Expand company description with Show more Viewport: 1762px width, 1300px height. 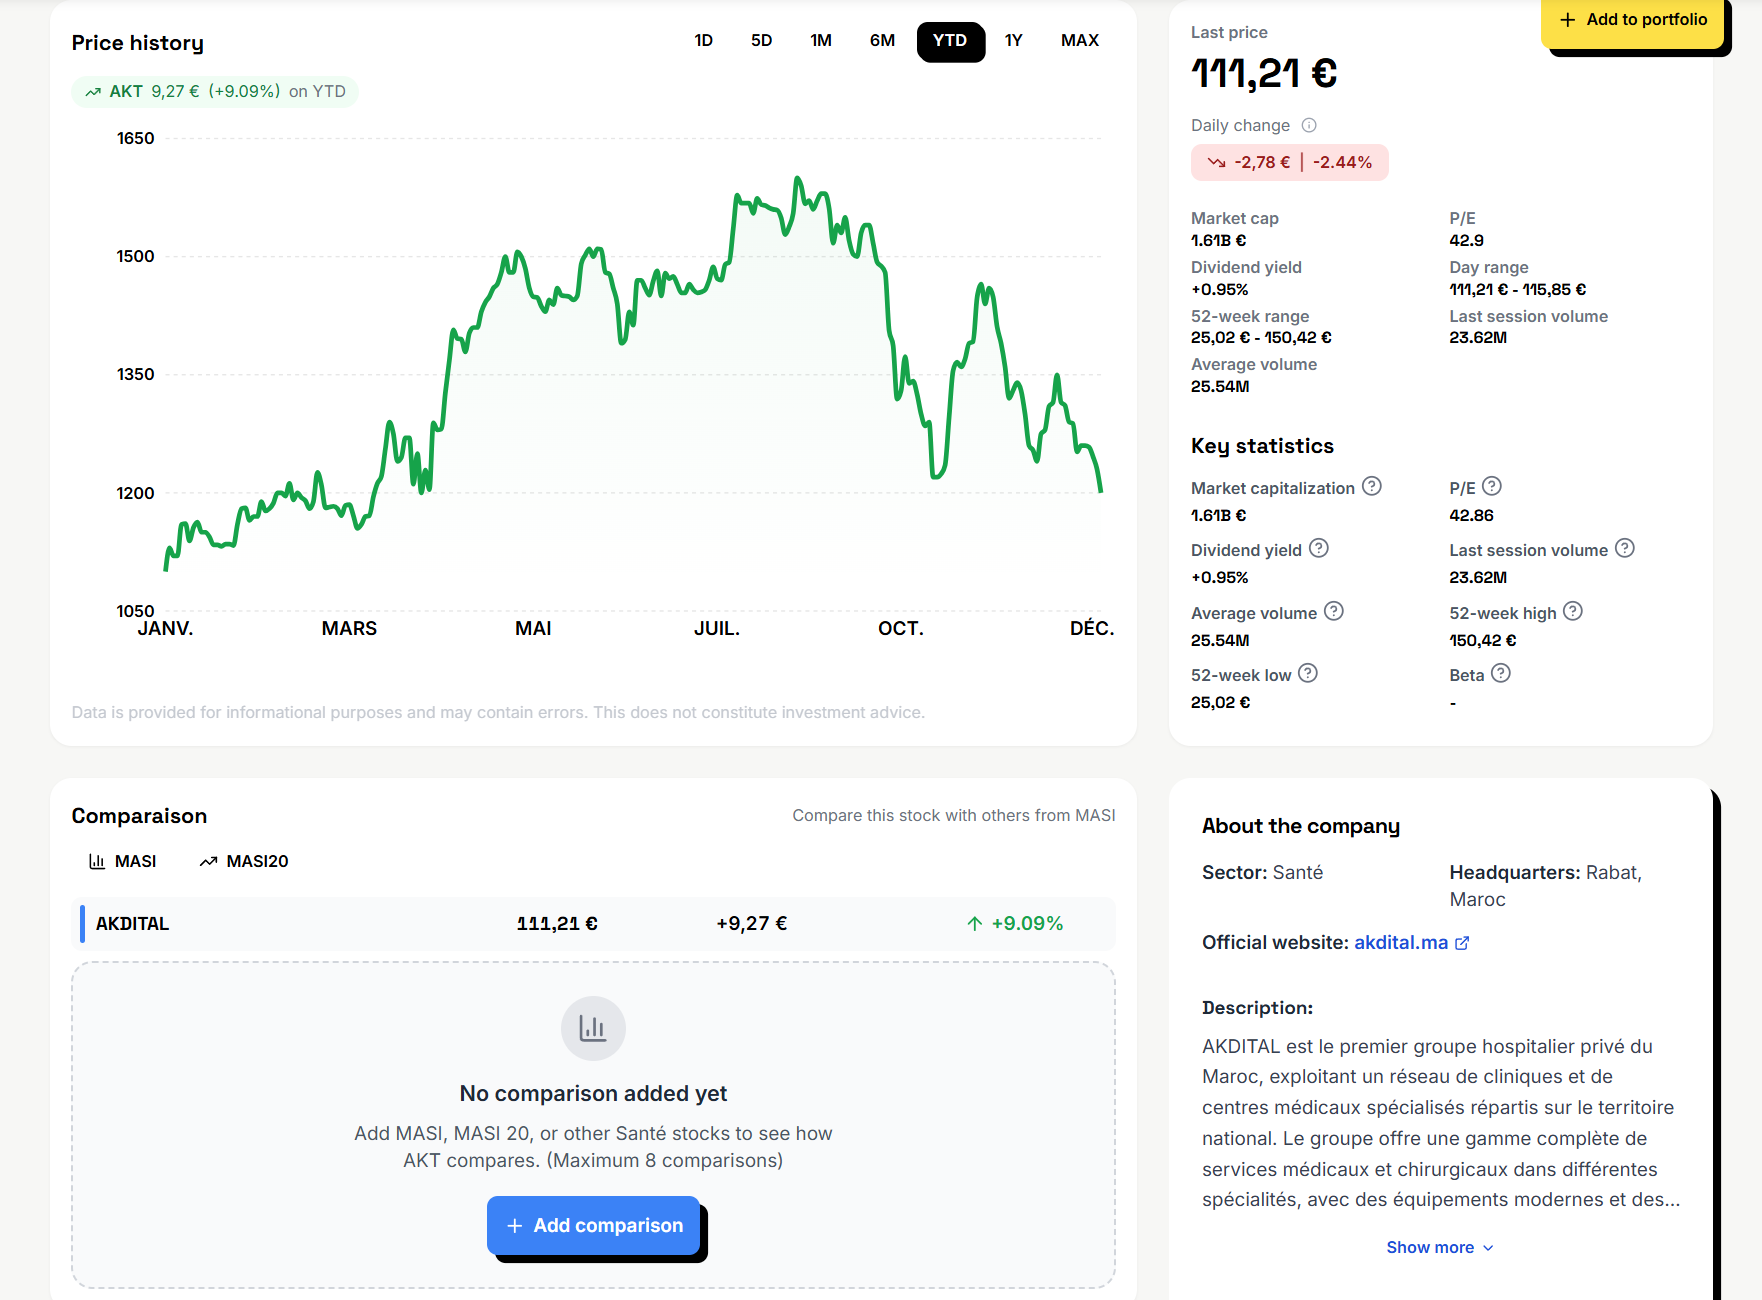[1440, 1247]
